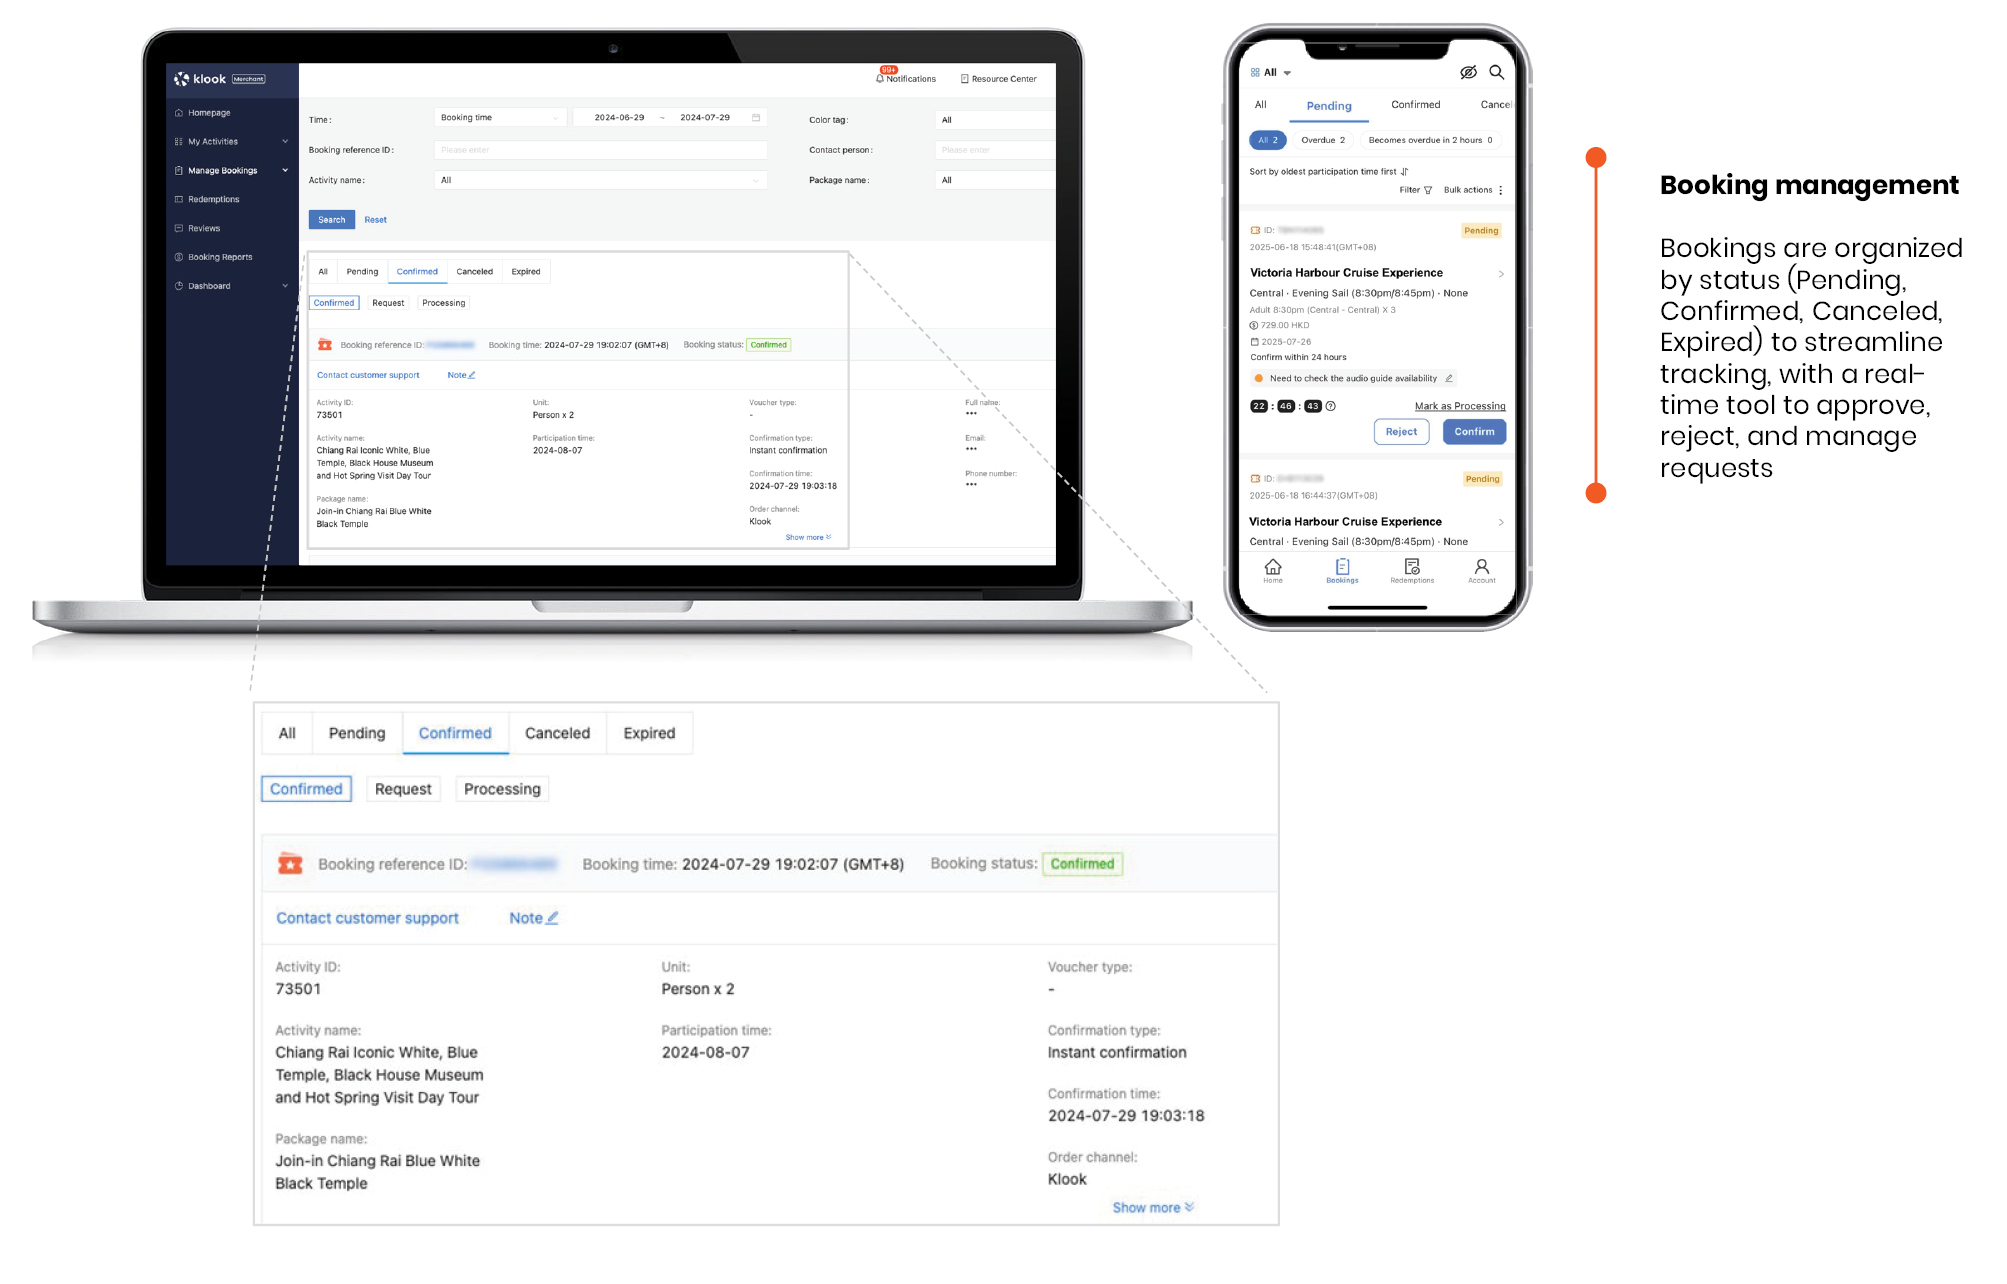
Task: Switch to the Canceled tab in the enlarged panel
Action: [557, 733]
